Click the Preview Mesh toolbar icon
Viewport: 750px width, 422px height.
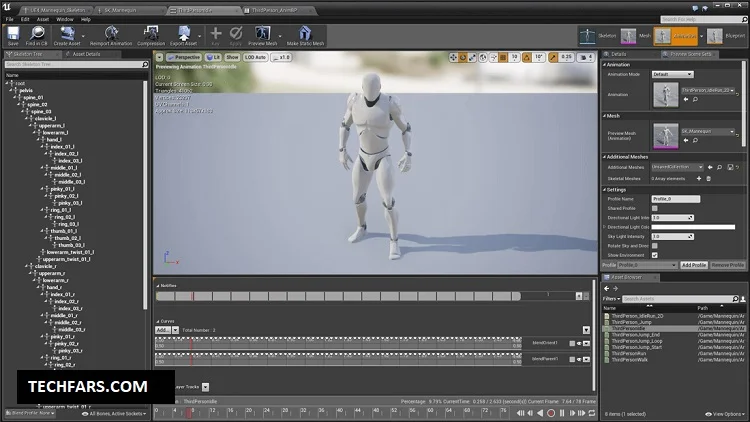(262, 35)
